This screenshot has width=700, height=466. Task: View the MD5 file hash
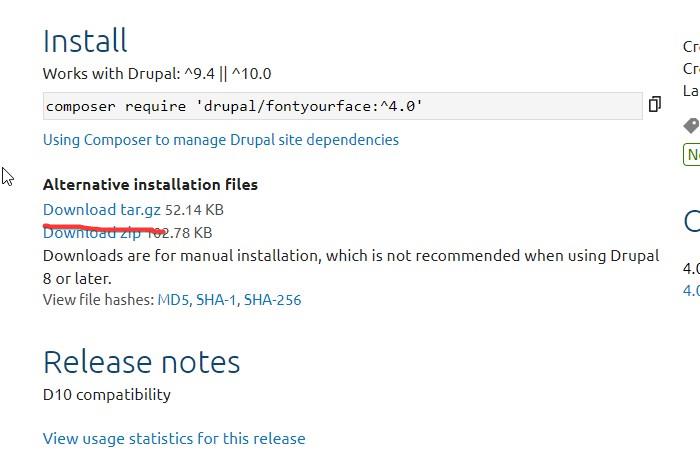(x=174, y=300)
